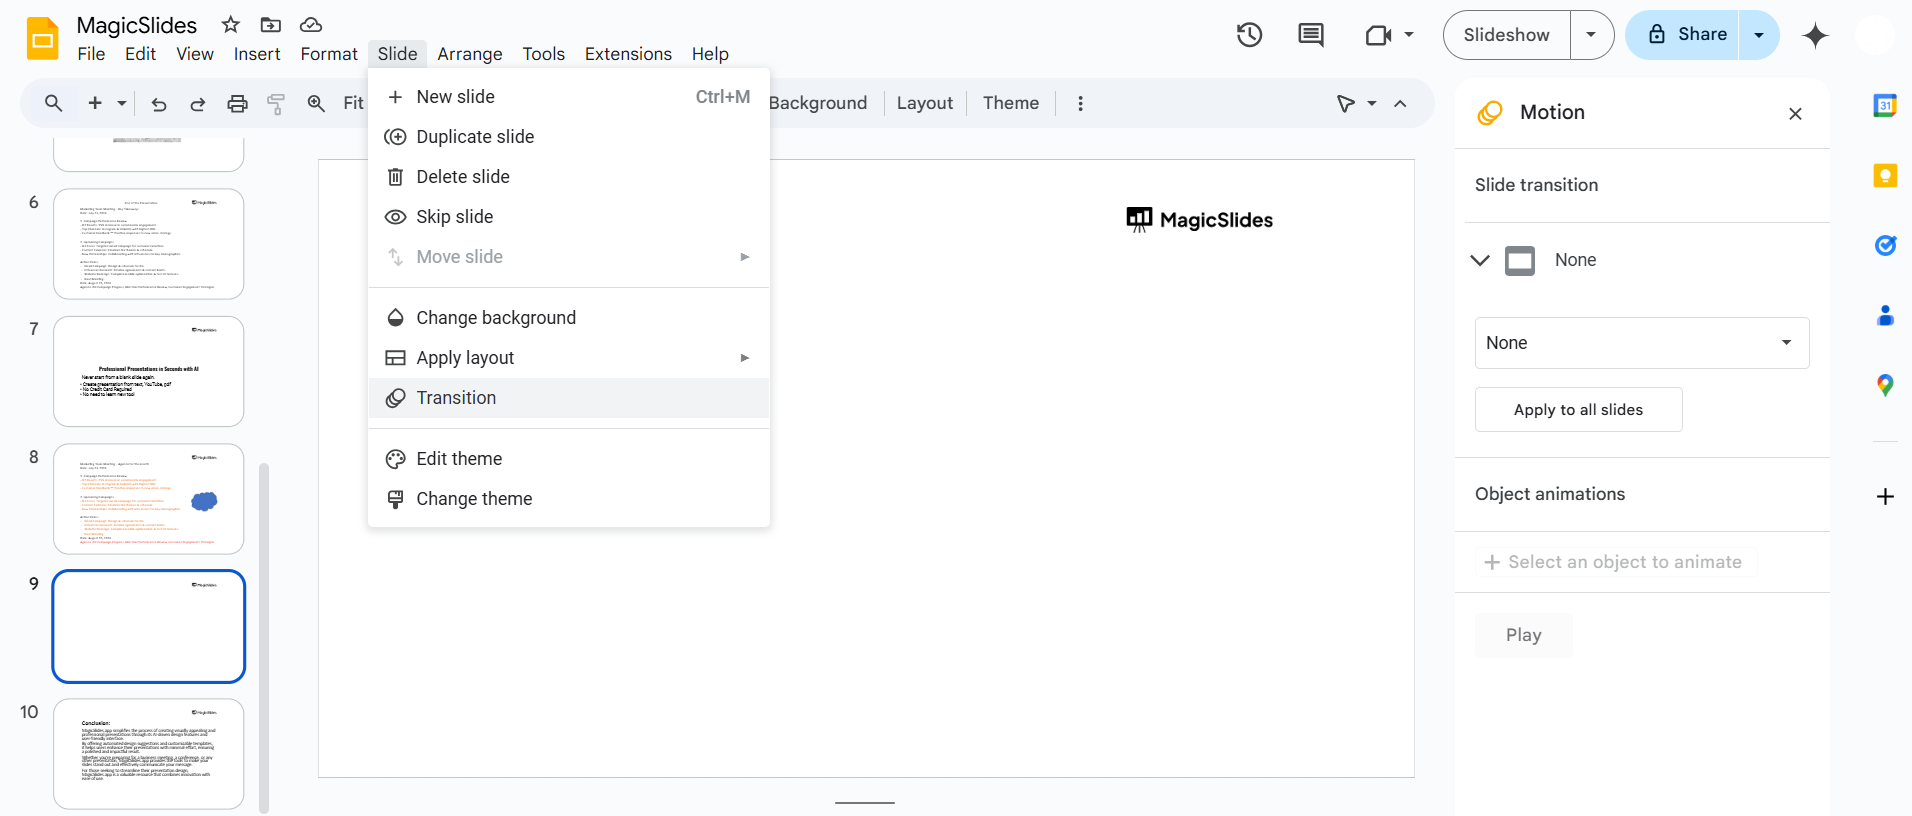Expand the Slideshow options arrow

[1591, 35]
